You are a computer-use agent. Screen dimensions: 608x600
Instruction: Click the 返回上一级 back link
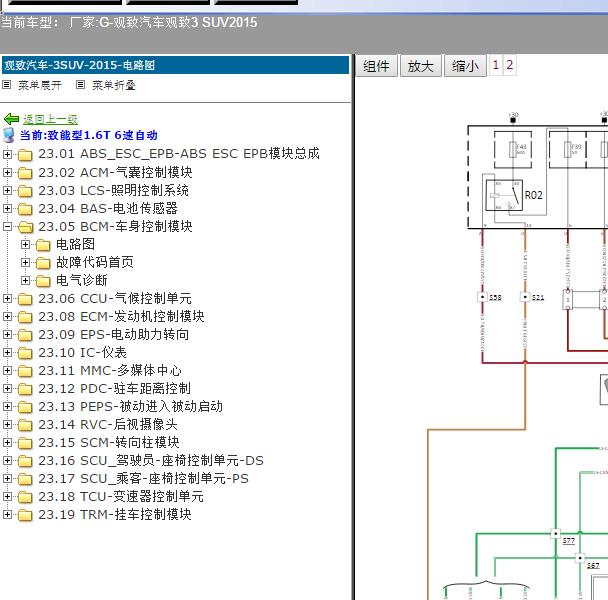pyautogui.click(x=50, y=119)
